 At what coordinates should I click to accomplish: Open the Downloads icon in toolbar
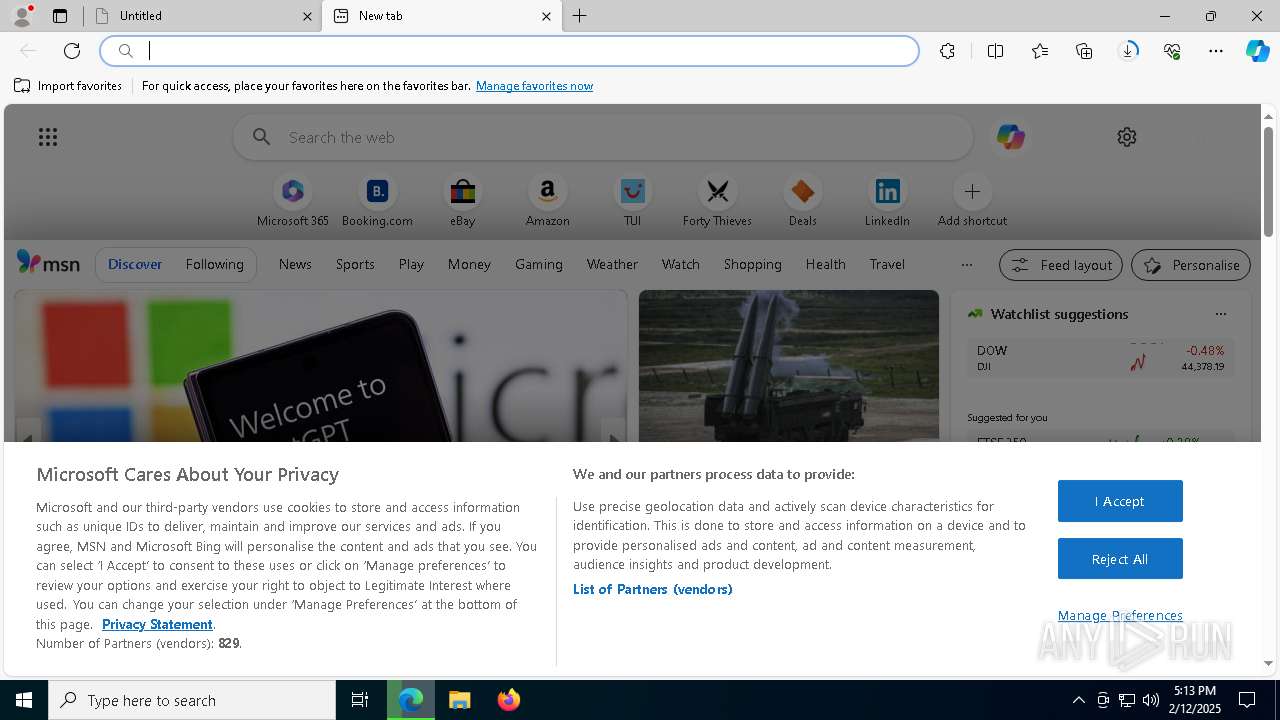tap(1128, 51)
